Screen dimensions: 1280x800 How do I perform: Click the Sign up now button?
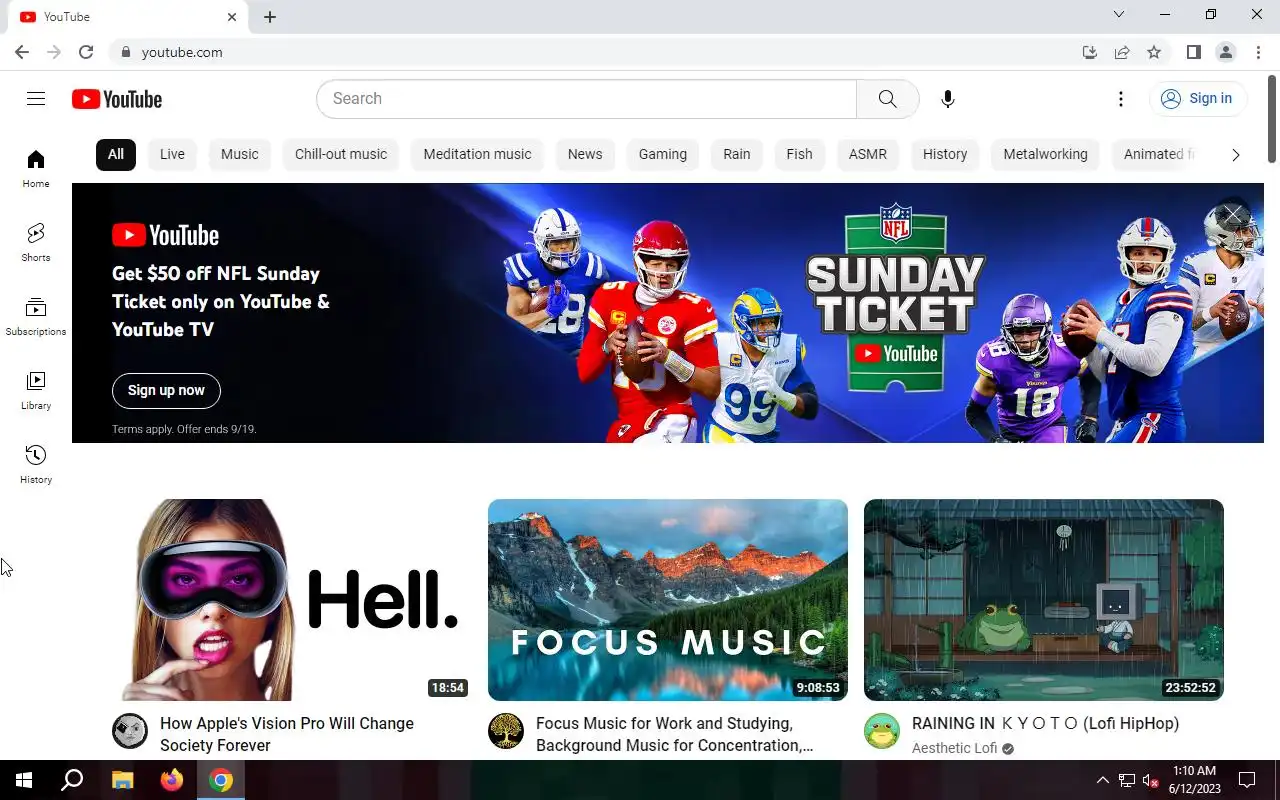[x=166, y=390]
